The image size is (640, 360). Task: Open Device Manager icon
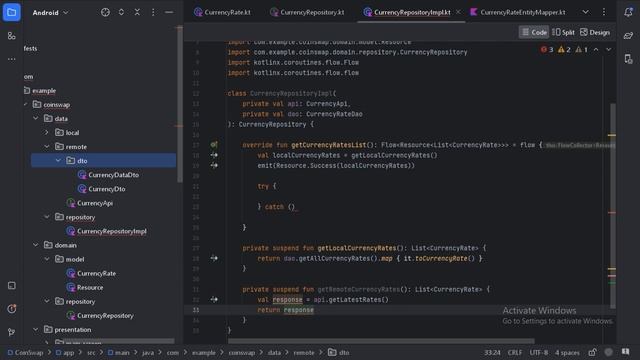coord(628,59)
